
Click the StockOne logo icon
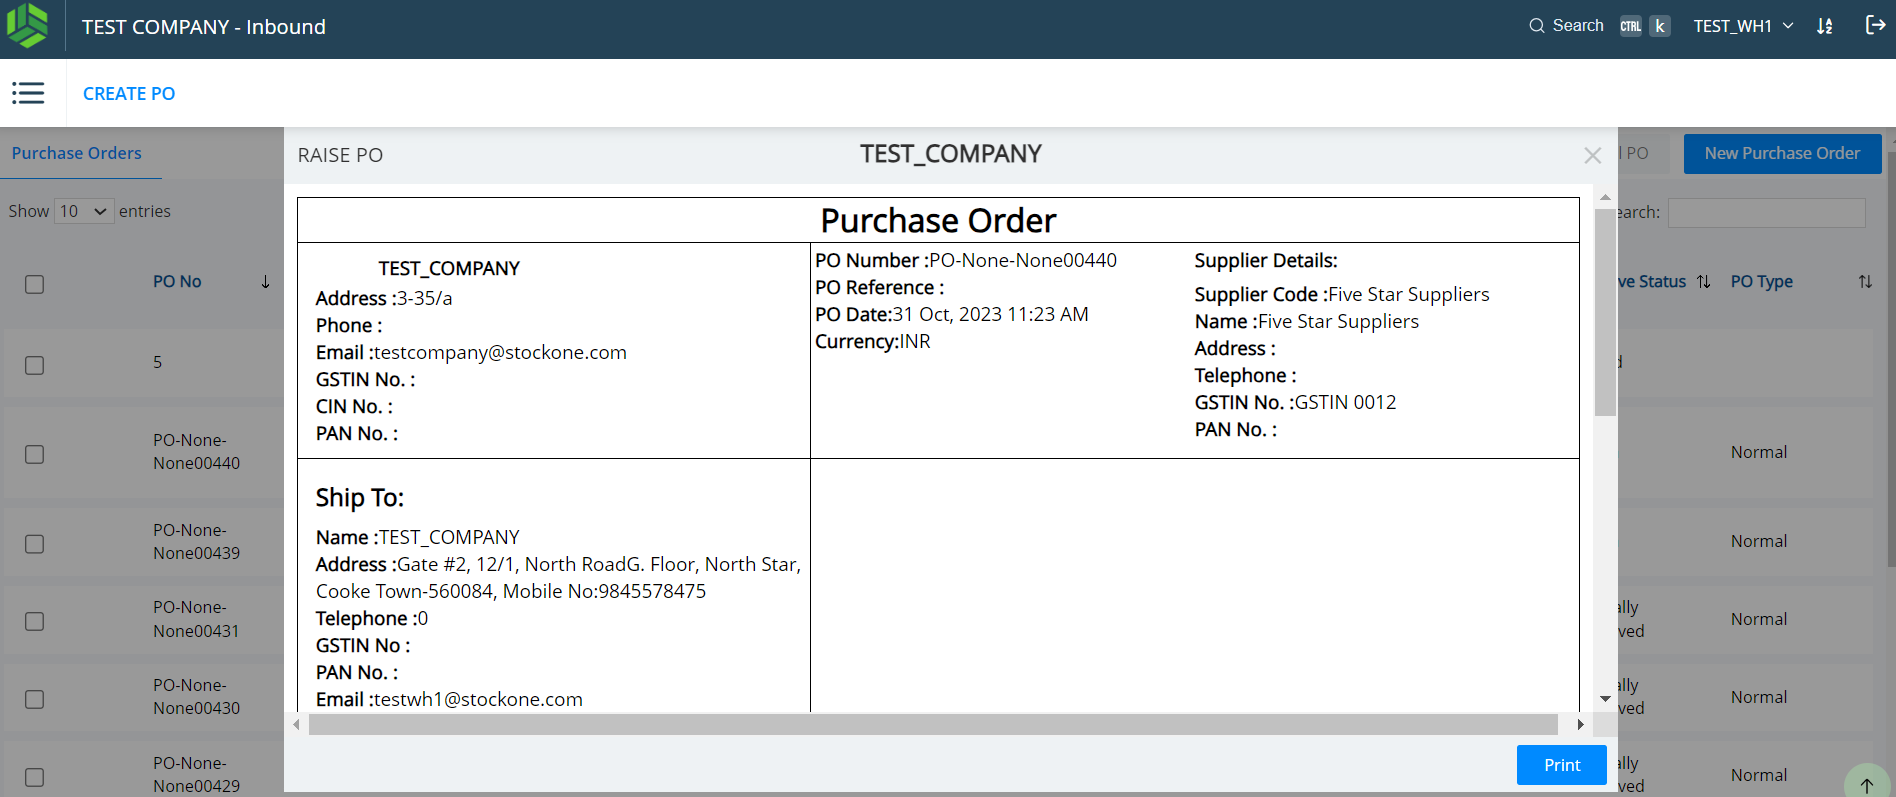coord(27,26)
